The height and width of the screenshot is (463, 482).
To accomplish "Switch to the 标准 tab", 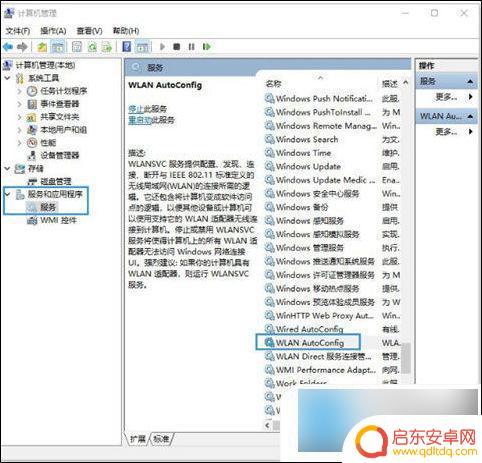I will pos(161,439).
